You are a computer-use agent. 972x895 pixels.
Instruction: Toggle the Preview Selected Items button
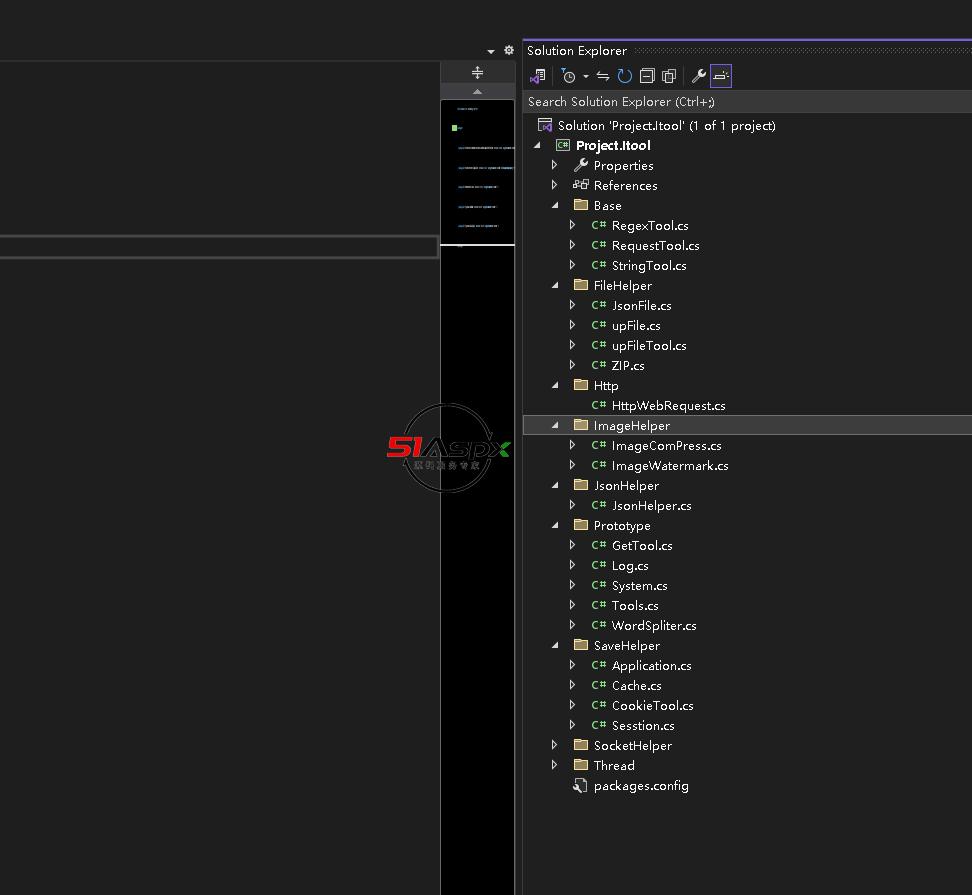721,76
